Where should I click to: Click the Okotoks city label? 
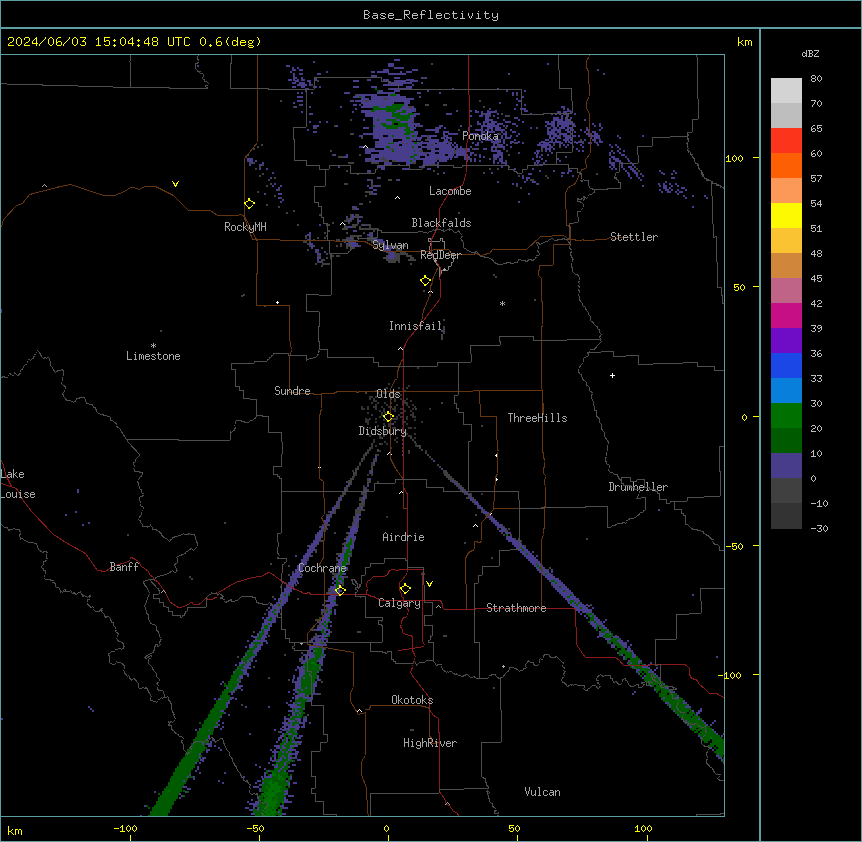412,700
